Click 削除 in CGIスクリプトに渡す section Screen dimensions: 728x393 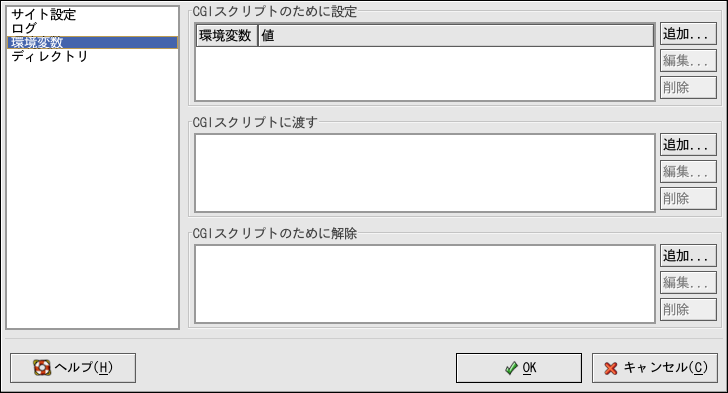click(688, 198)
